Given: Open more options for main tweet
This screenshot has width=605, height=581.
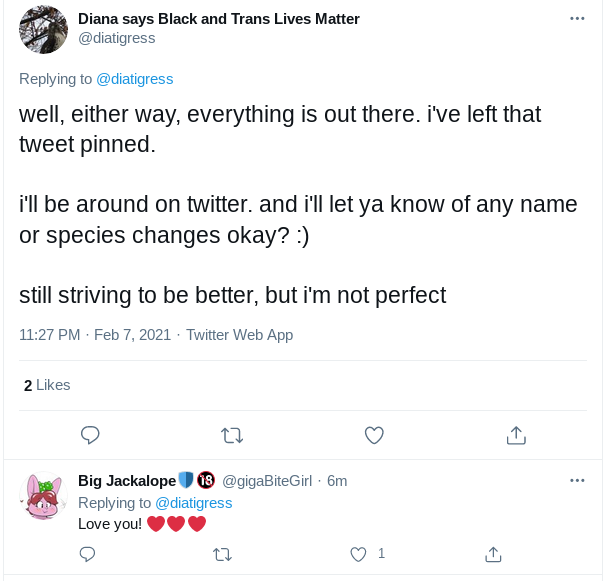Looking at the screenshot, I should click(577, 19).
